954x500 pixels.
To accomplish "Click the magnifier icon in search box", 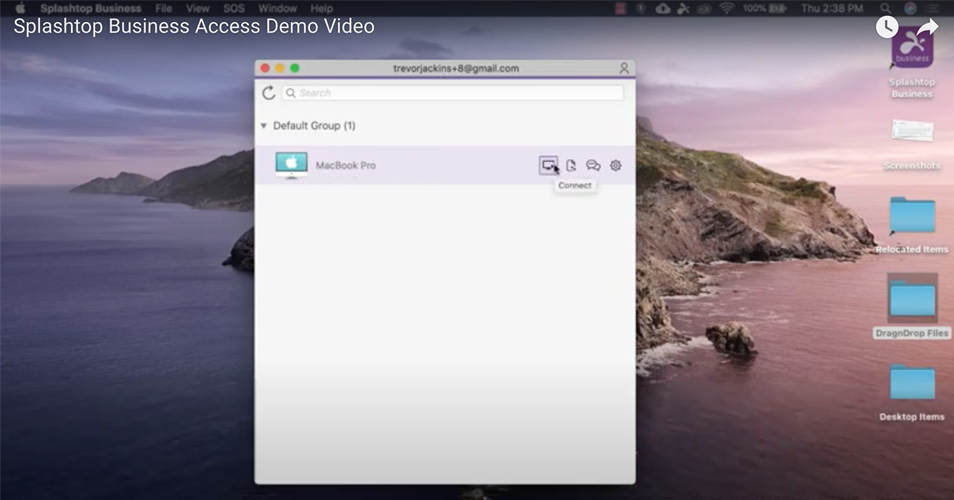I will point(291,93).
